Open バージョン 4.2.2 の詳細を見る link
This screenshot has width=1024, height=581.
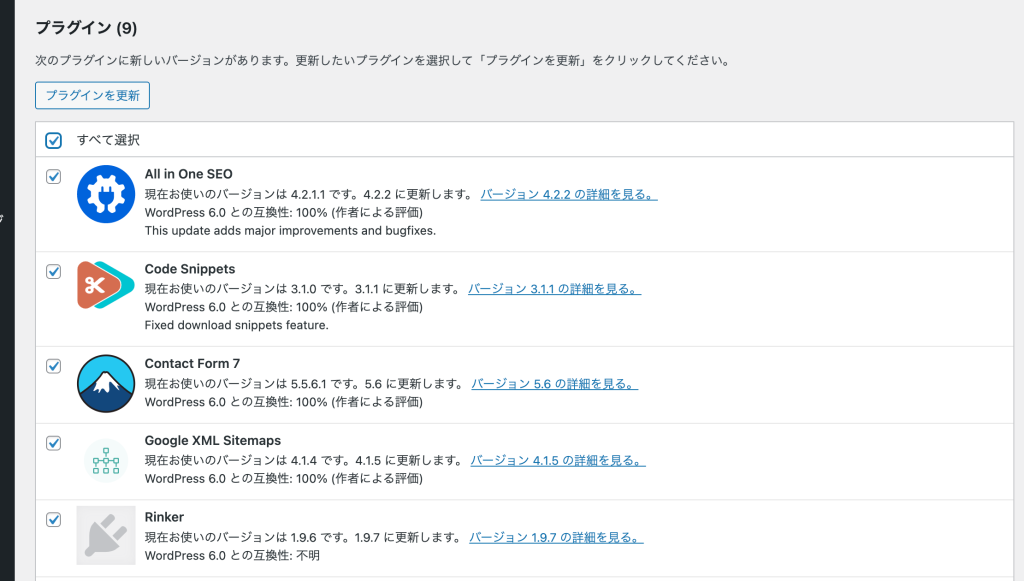pyautogui.click(x=569, y=195)
